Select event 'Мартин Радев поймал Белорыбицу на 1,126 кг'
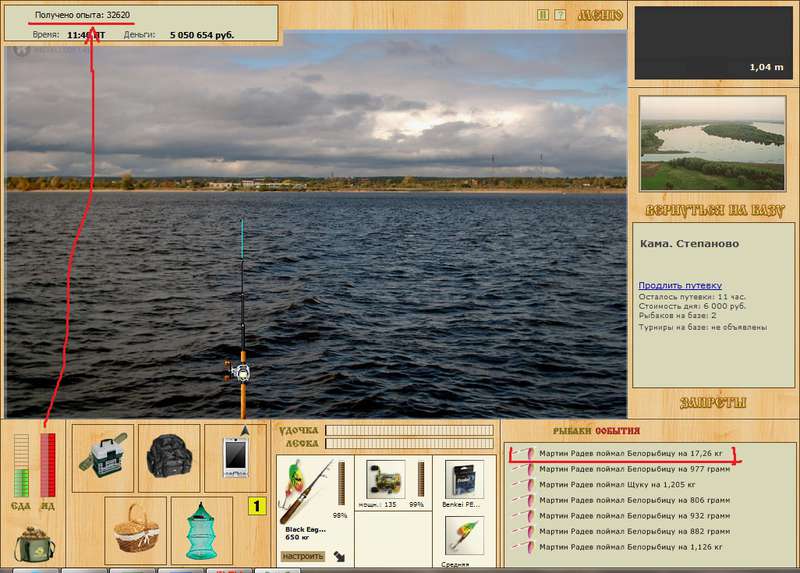 click(x=631, y=547)
